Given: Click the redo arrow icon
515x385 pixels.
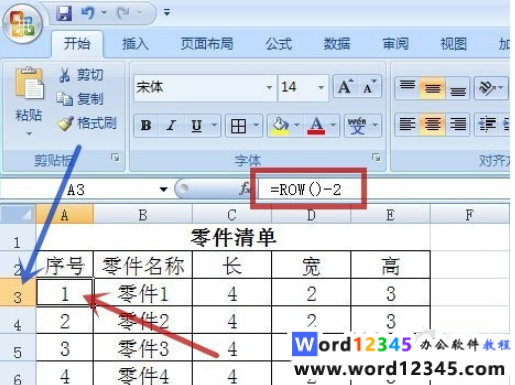Looking at the screenshot, I should click(x=123, y=13).
